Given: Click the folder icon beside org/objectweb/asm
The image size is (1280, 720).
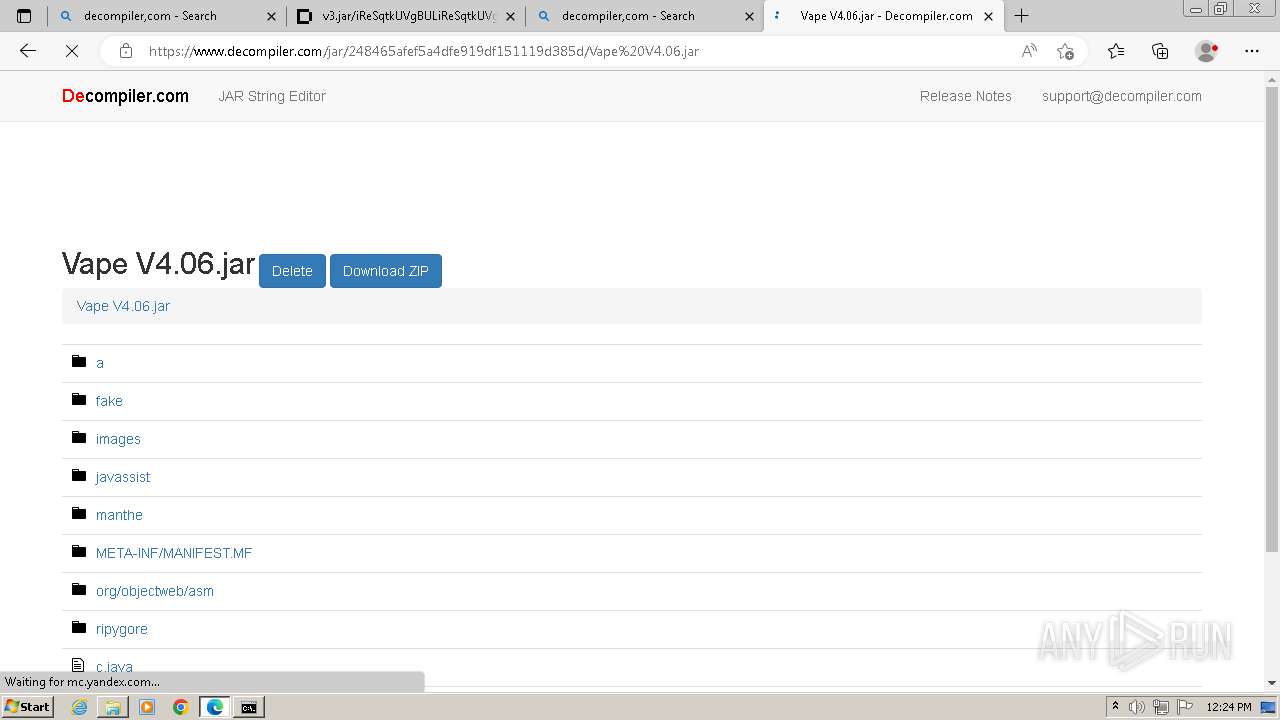Looking at the screenshot, I should (79, 589).
